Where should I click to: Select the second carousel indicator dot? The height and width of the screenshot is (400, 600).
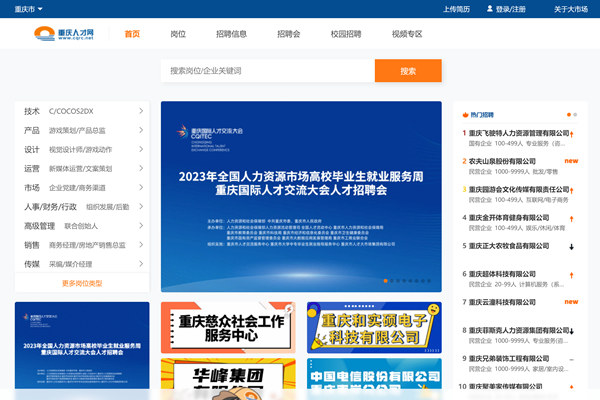coord(392,281)
